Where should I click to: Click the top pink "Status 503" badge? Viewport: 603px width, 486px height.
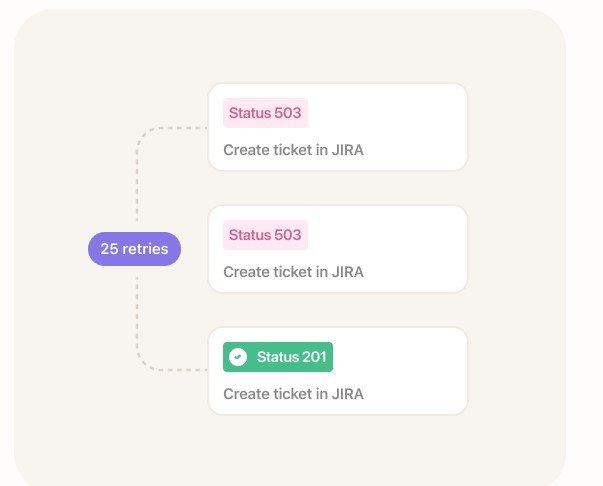click(265, 113)
